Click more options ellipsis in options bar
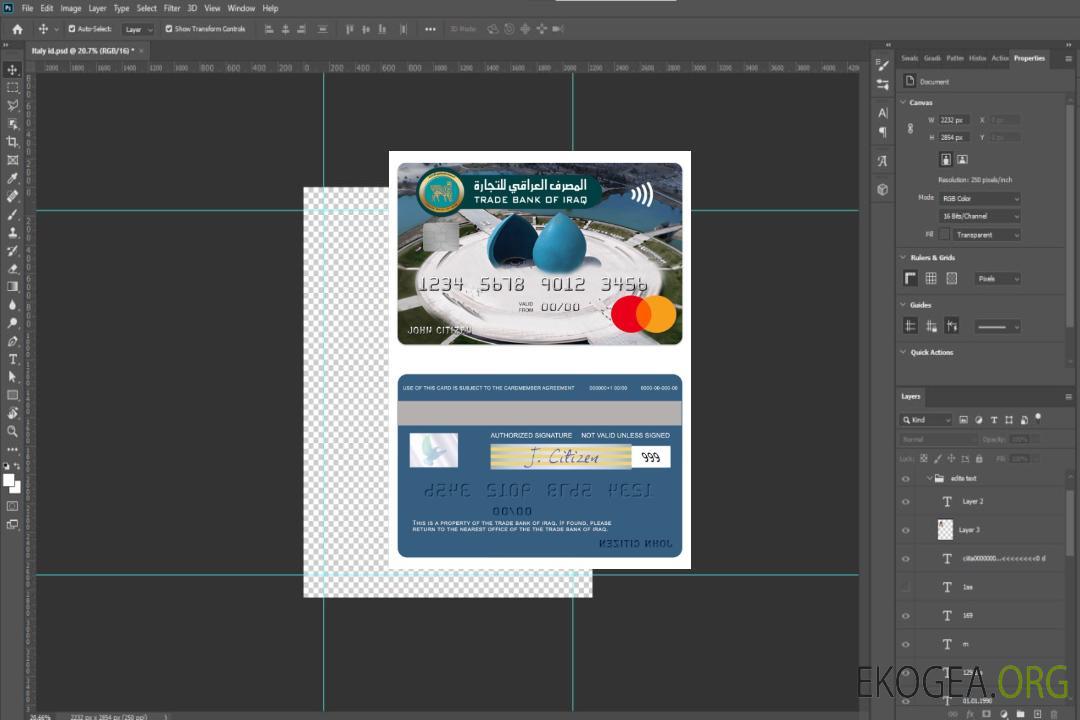This screenshot has height=720, width=1080. tap(430, 29)
